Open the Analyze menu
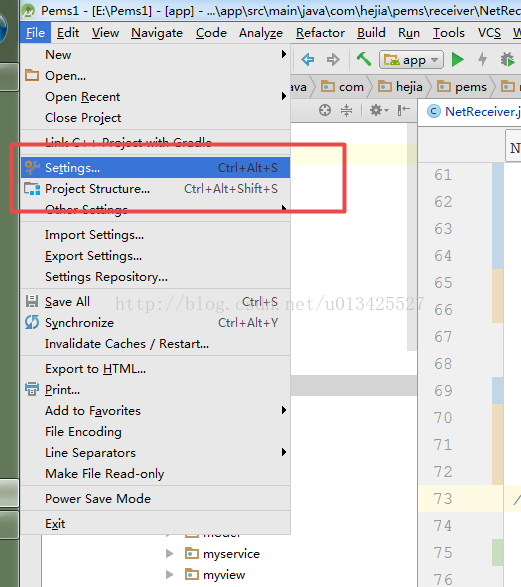 pos(261,33)
